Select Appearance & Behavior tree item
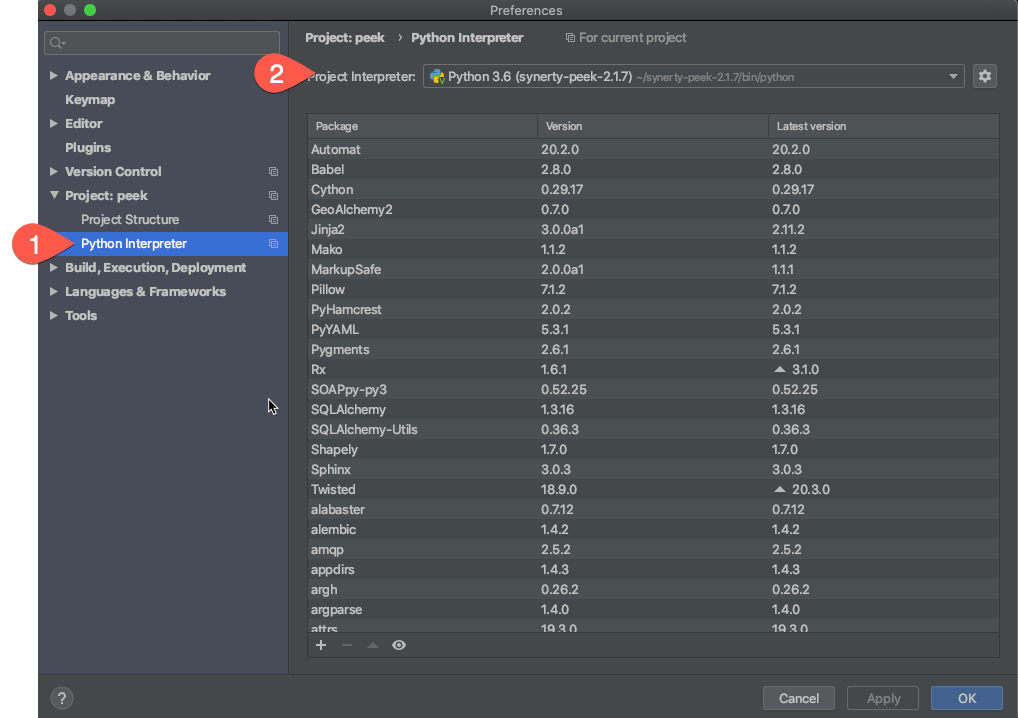Viewport: 1018px width, 718px height. tap(138, 75)
